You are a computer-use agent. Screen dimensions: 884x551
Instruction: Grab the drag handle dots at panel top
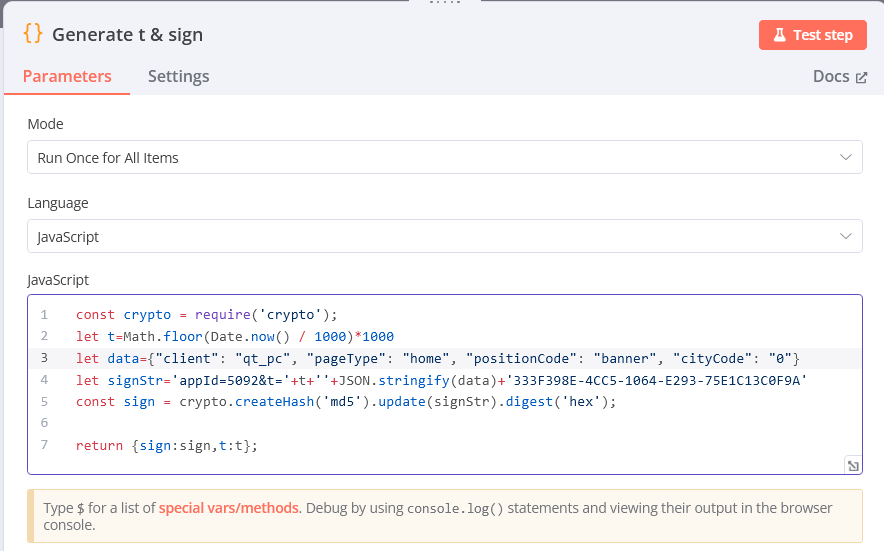pos(442,3)
